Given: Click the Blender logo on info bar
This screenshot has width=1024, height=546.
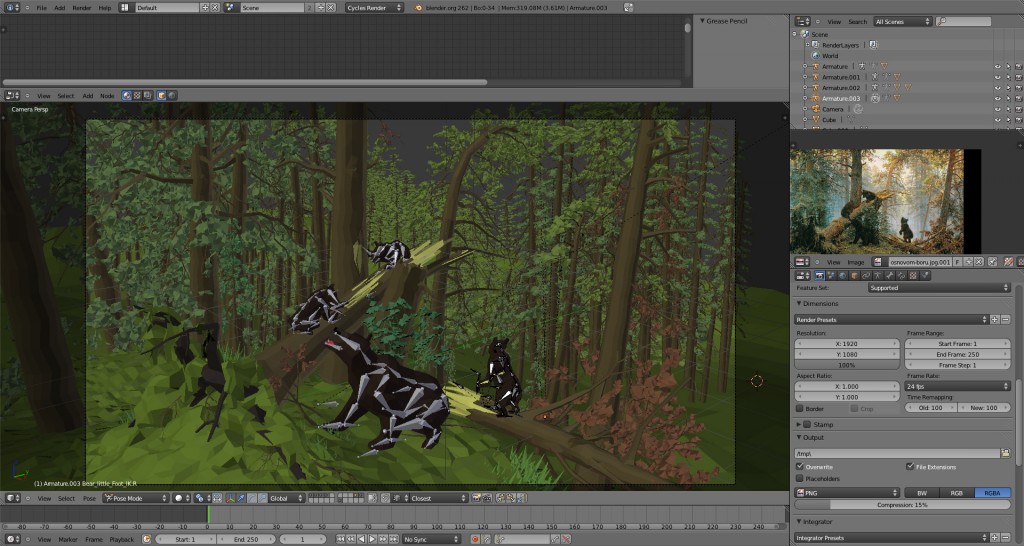Looking at the screenshot, I should tap(419, 8).
